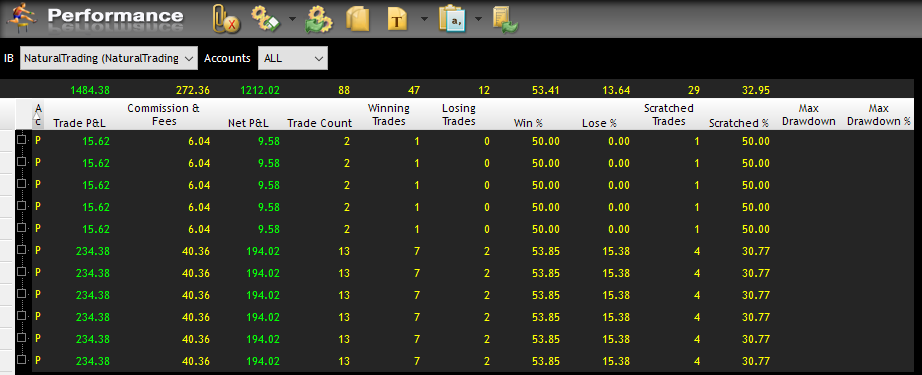This screenshot has height=375, width=922.
Task: Click the Accounts label text
Action: (x=228, y=58)
